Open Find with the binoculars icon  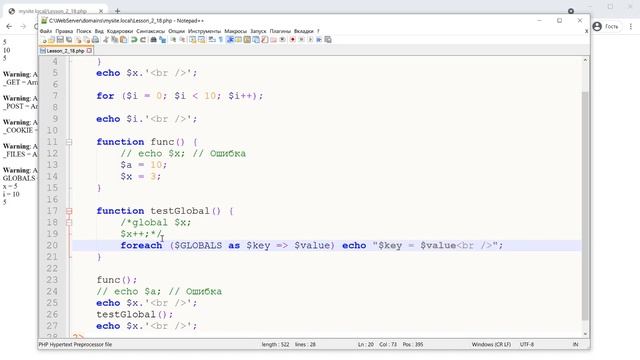coord(153,40)
